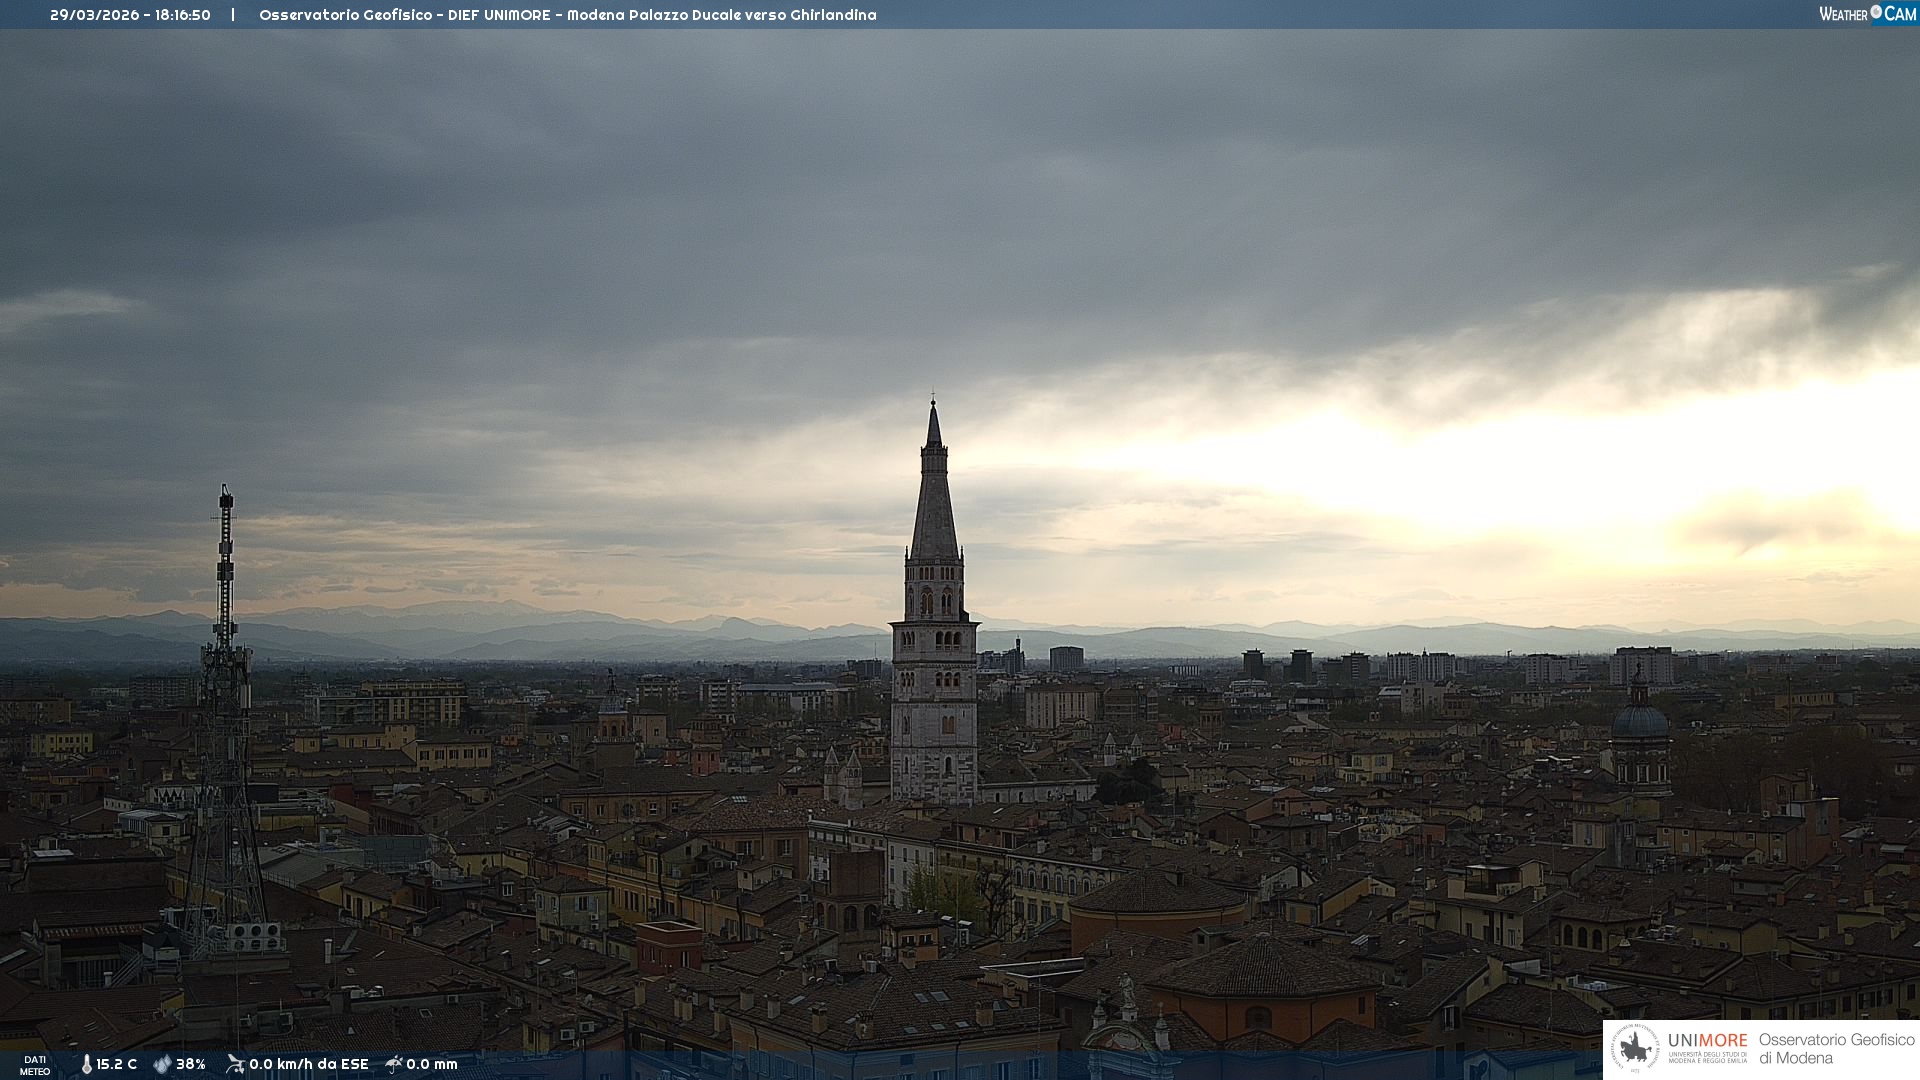The image size is (1920, 1080).
Task: Click the Osservatorio Geofisico camera title text
Action: 567,15
